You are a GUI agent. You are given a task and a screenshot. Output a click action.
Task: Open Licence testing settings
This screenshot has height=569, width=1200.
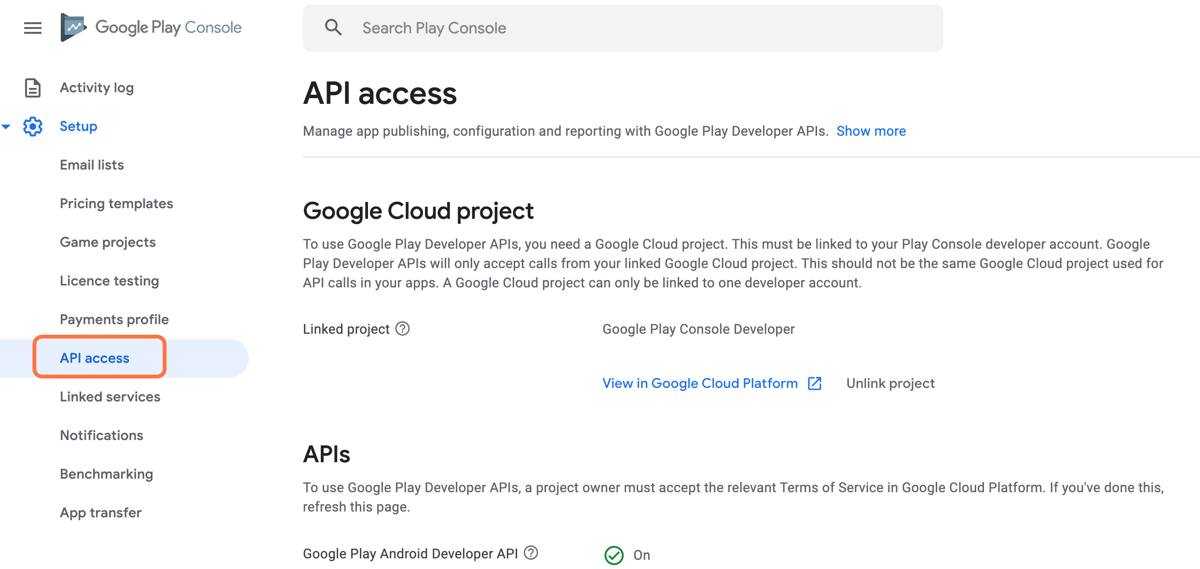click(x=109, y=281)
